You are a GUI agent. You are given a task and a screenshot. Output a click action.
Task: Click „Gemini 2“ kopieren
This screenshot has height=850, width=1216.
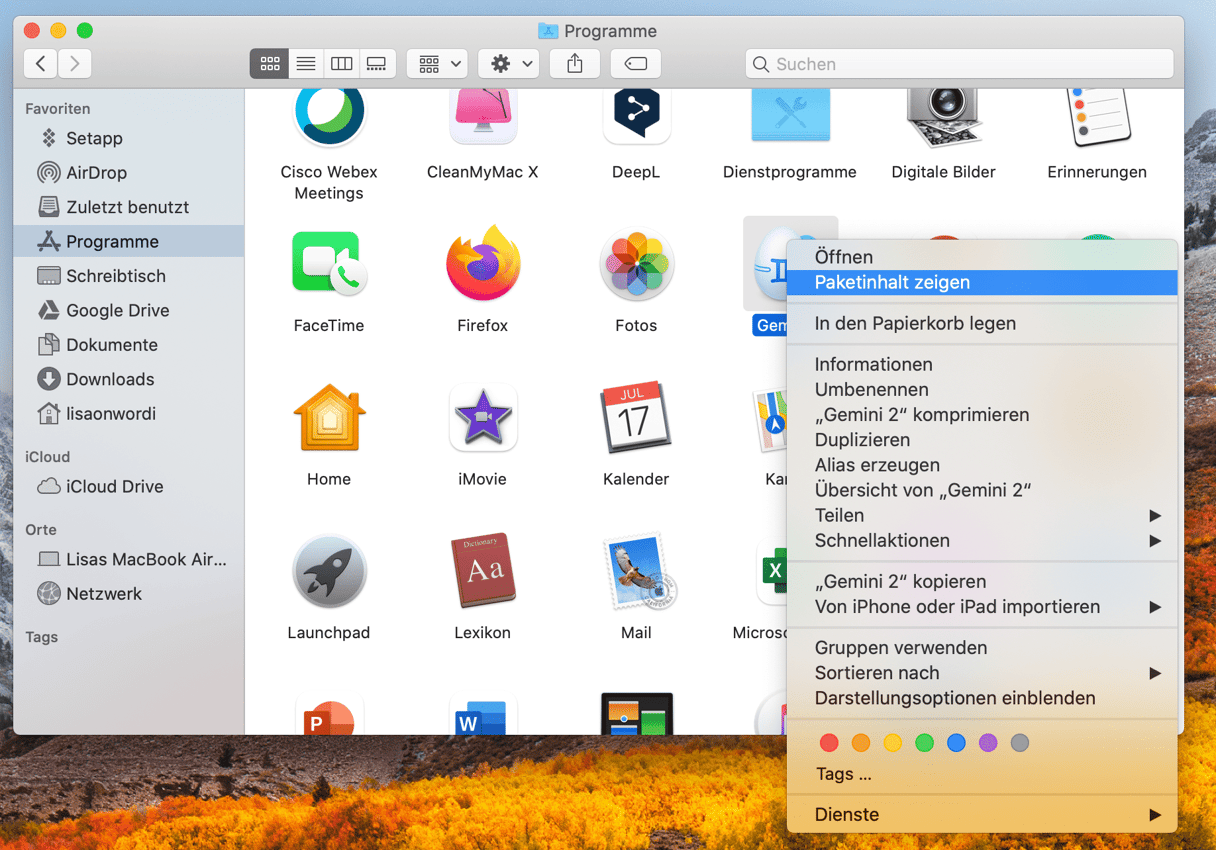982,582
